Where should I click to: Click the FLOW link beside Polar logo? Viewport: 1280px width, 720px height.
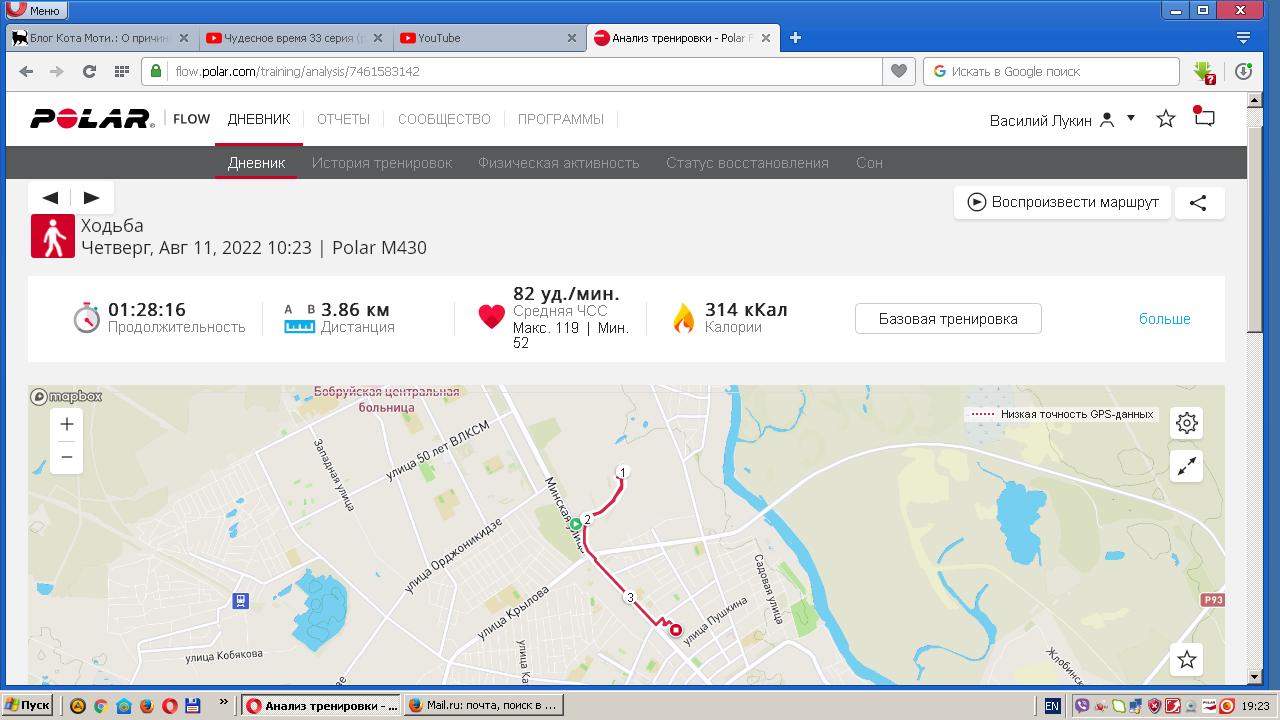coord(191,119)
